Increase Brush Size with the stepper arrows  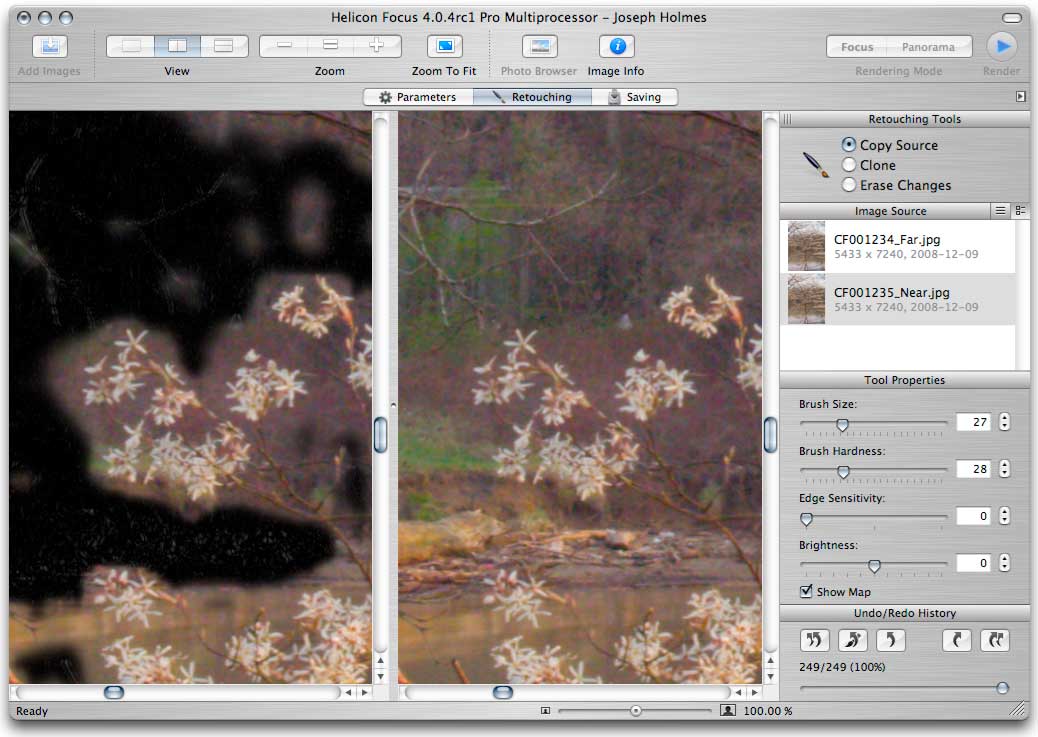point(1004,418)
